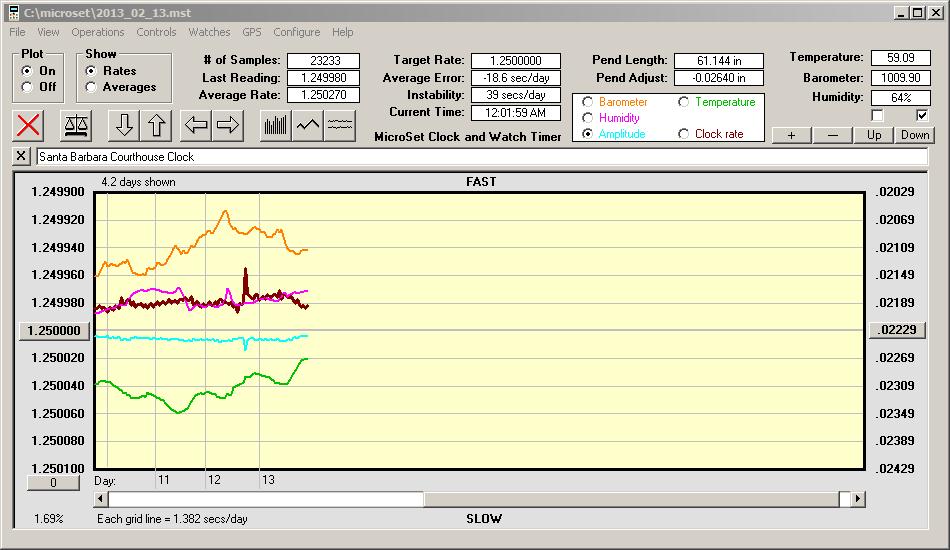Viewport: 950px width, 550px height.
Task: Click the Santa Barbara Courthouse Clock field
Action: coord(482,156)
